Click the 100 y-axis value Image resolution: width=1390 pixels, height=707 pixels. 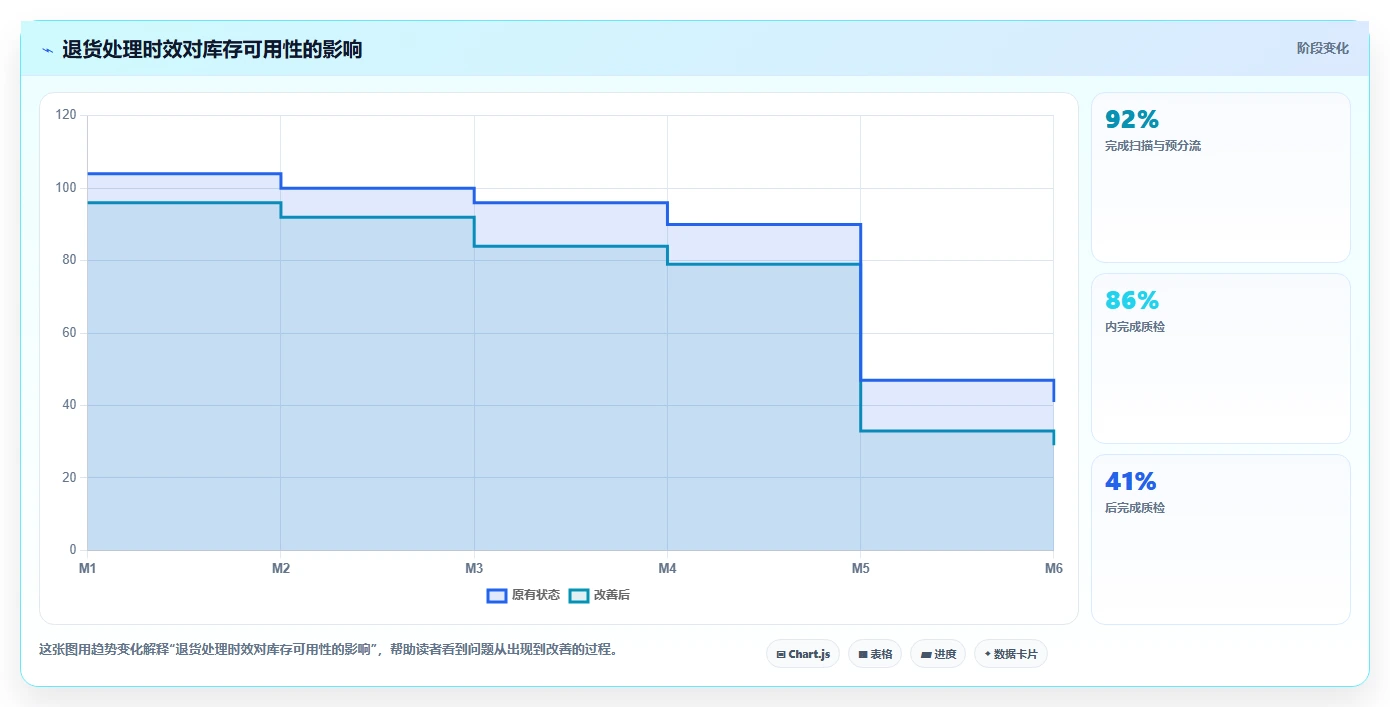(x=66, y=188)
